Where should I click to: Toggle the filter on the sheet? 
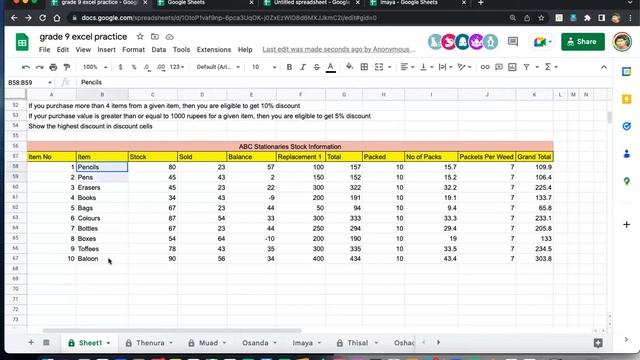(x=527, y=67)
